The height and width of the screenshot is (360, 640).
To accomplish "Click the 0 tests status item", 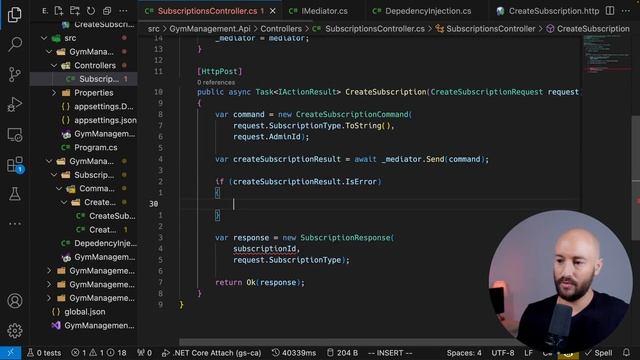I will [x=44, y=353].
